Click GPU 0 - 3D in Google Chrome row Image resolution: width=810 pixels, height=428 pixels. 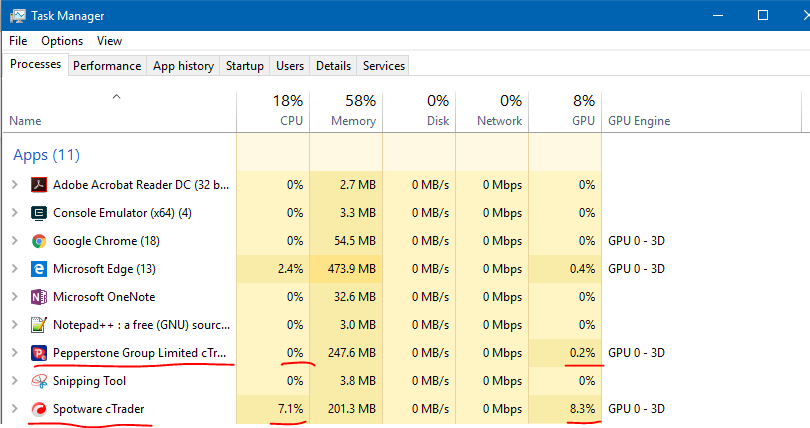[x=636, y=241]
